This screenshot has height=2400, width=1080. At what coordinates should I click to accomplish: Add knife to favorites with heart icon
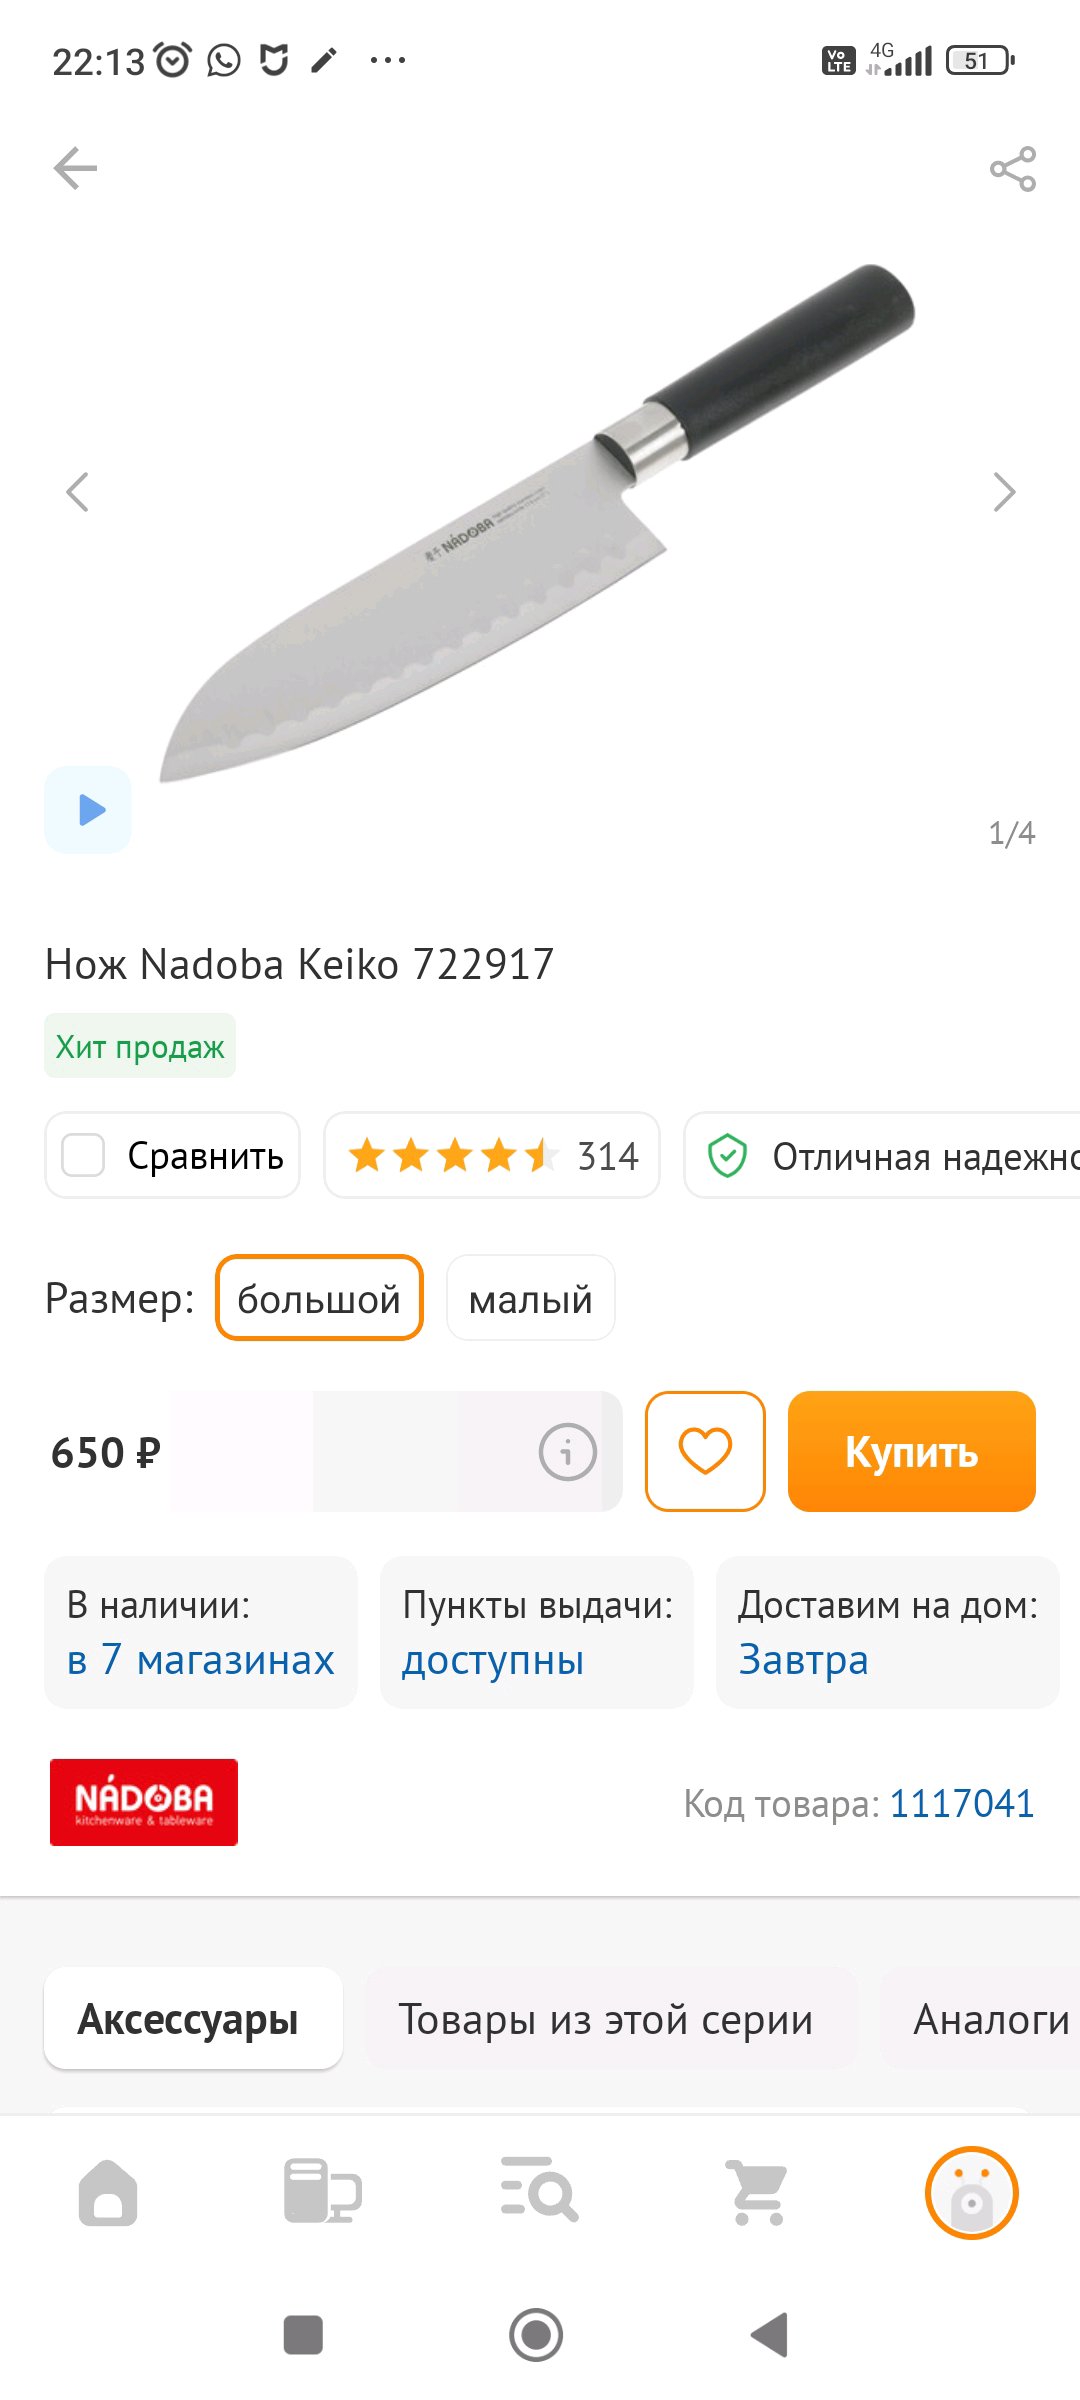(x=705, y=1451)
